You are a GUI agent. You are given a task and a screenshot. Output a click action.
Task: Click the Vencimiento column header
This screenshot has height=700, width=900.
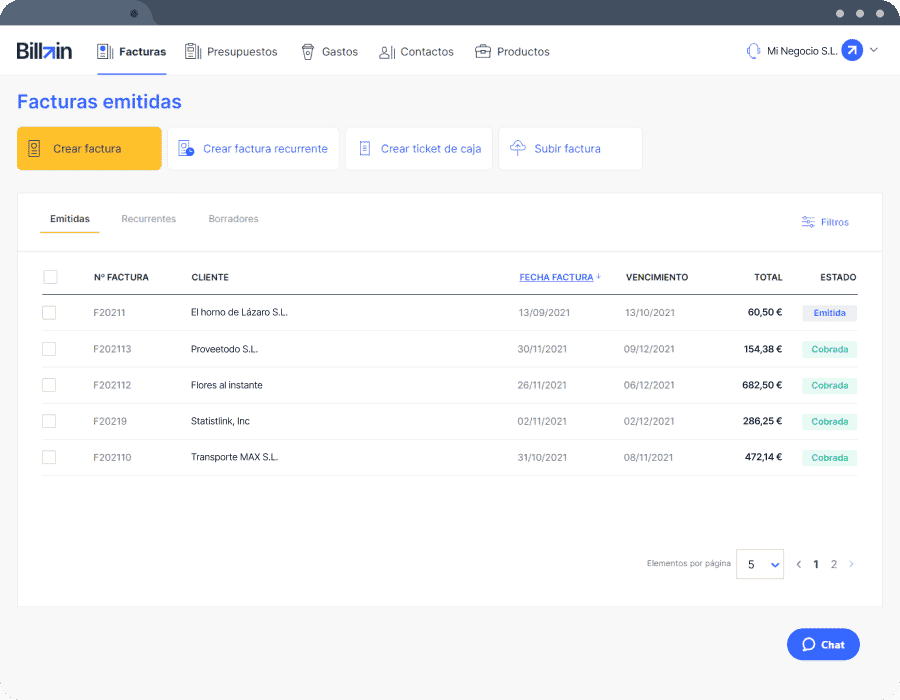point(657,277)
